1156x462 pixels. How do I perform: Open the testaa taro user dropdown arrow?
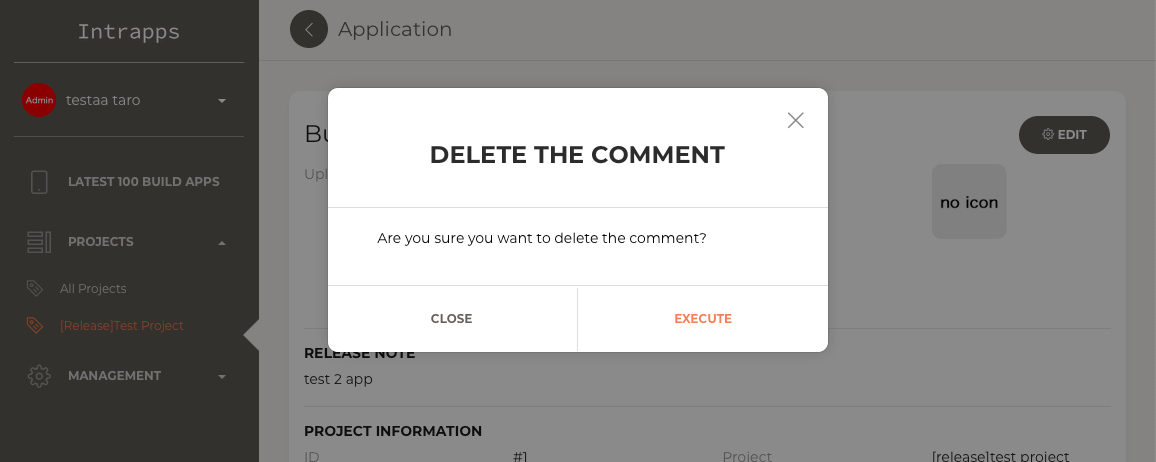[222, 101]
